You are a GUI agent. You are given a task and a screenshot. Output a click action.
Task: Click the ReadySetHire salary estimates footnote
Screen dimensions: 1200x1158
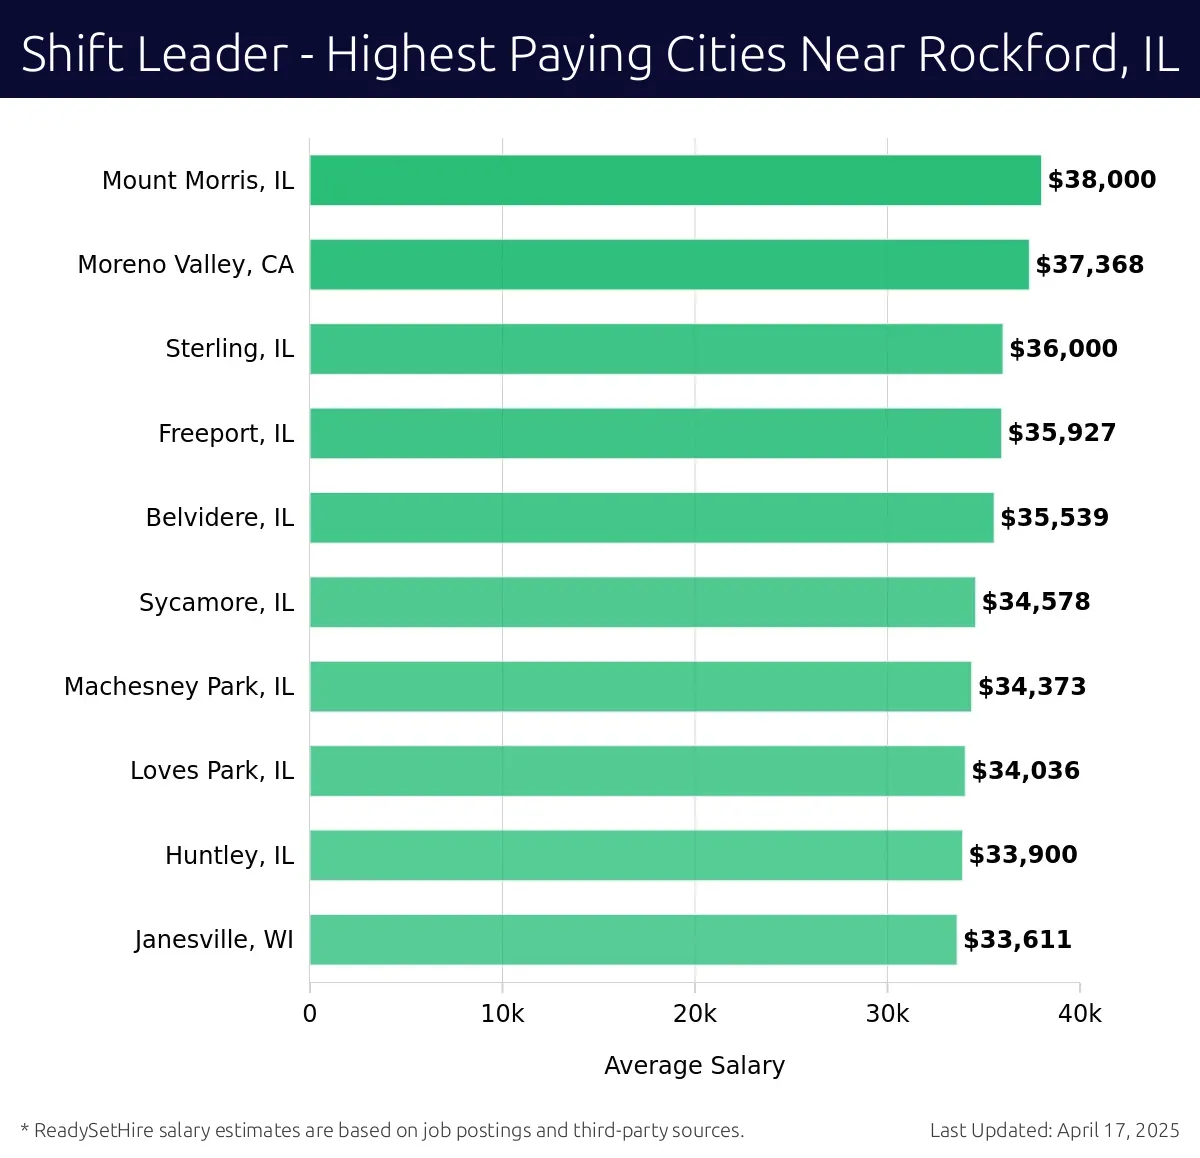pos(382,1131)
